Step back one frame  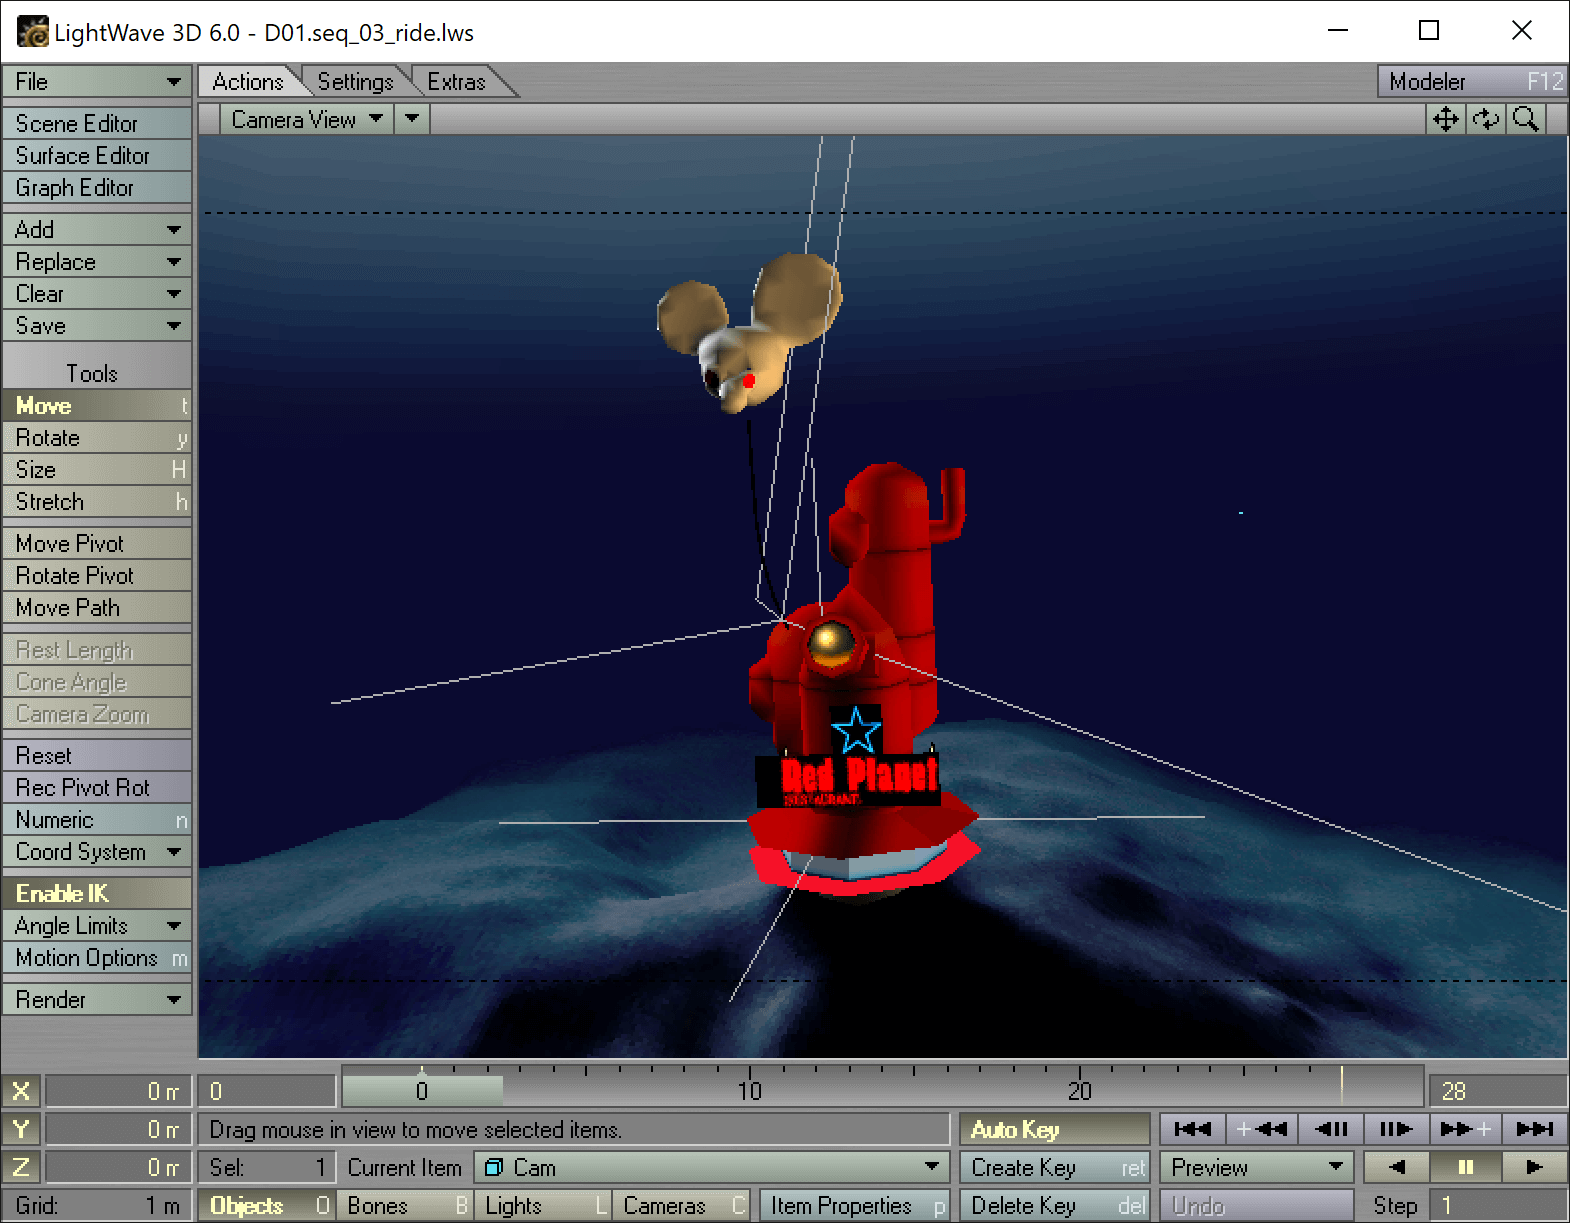[x=1332, y=1129]
